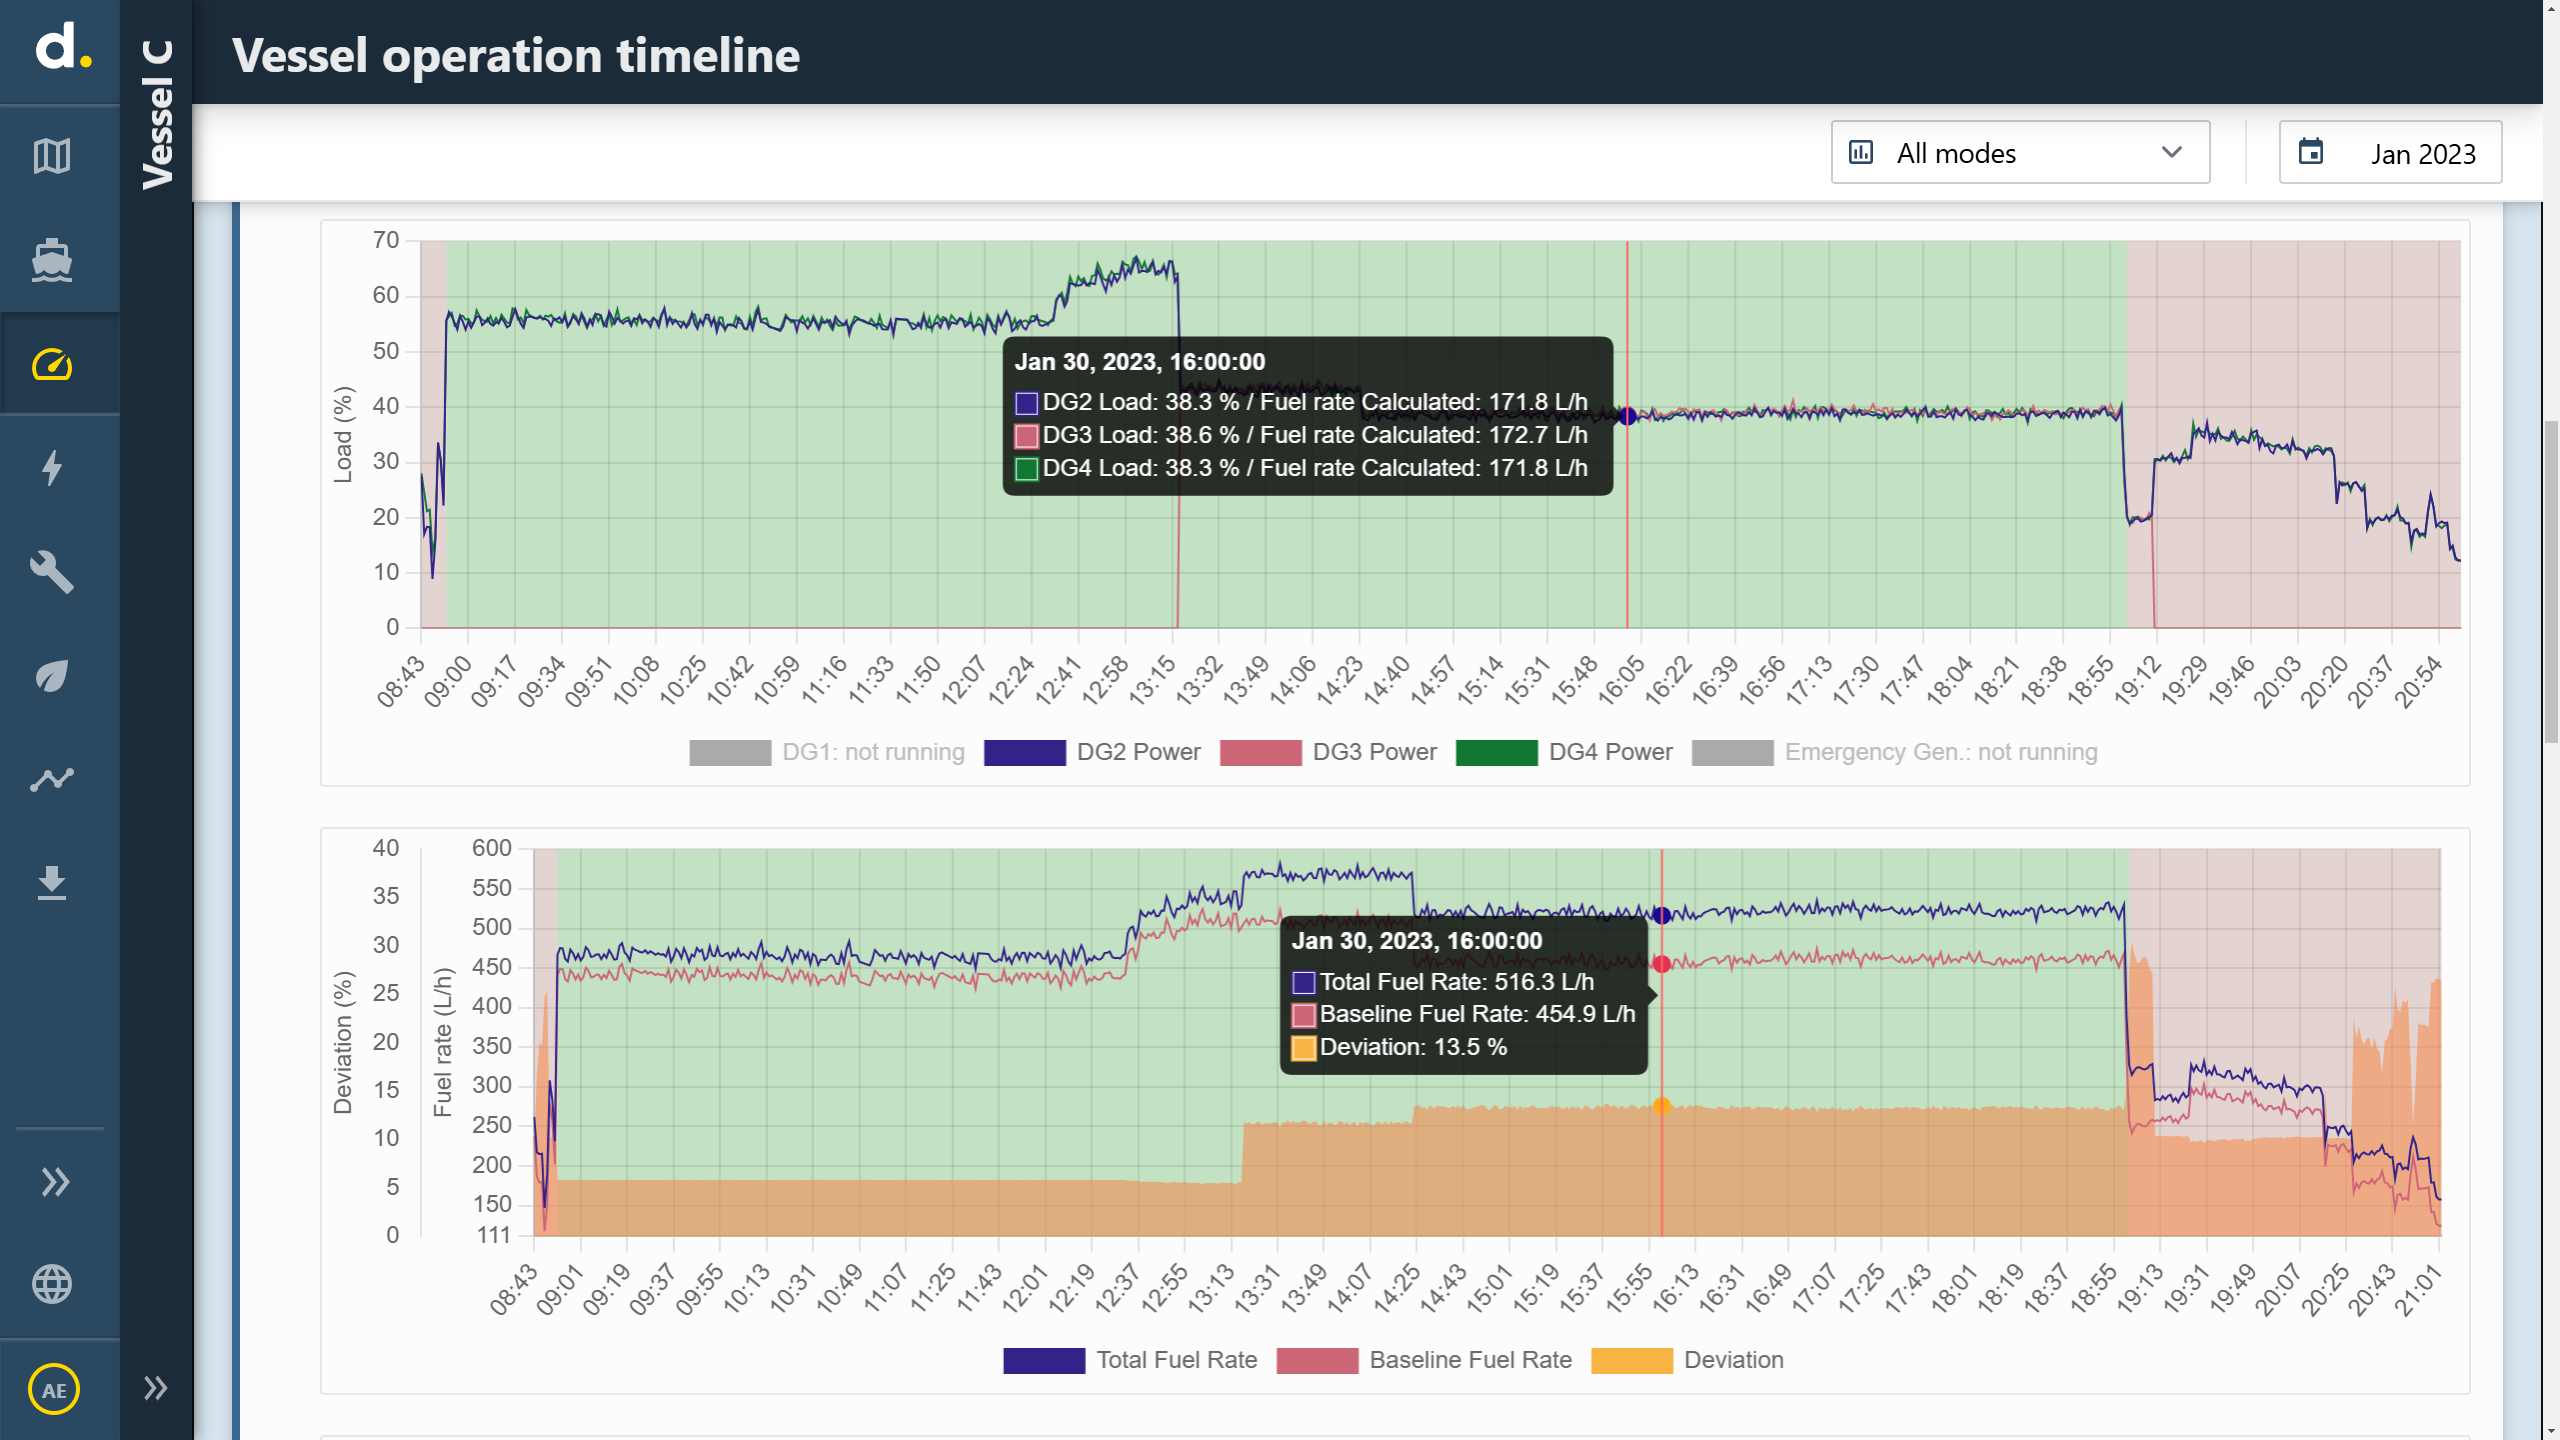Viewport: 2560px width, 1440px height.
Task: Toggle DG1: not running legend entry
Action: point(827,752)
